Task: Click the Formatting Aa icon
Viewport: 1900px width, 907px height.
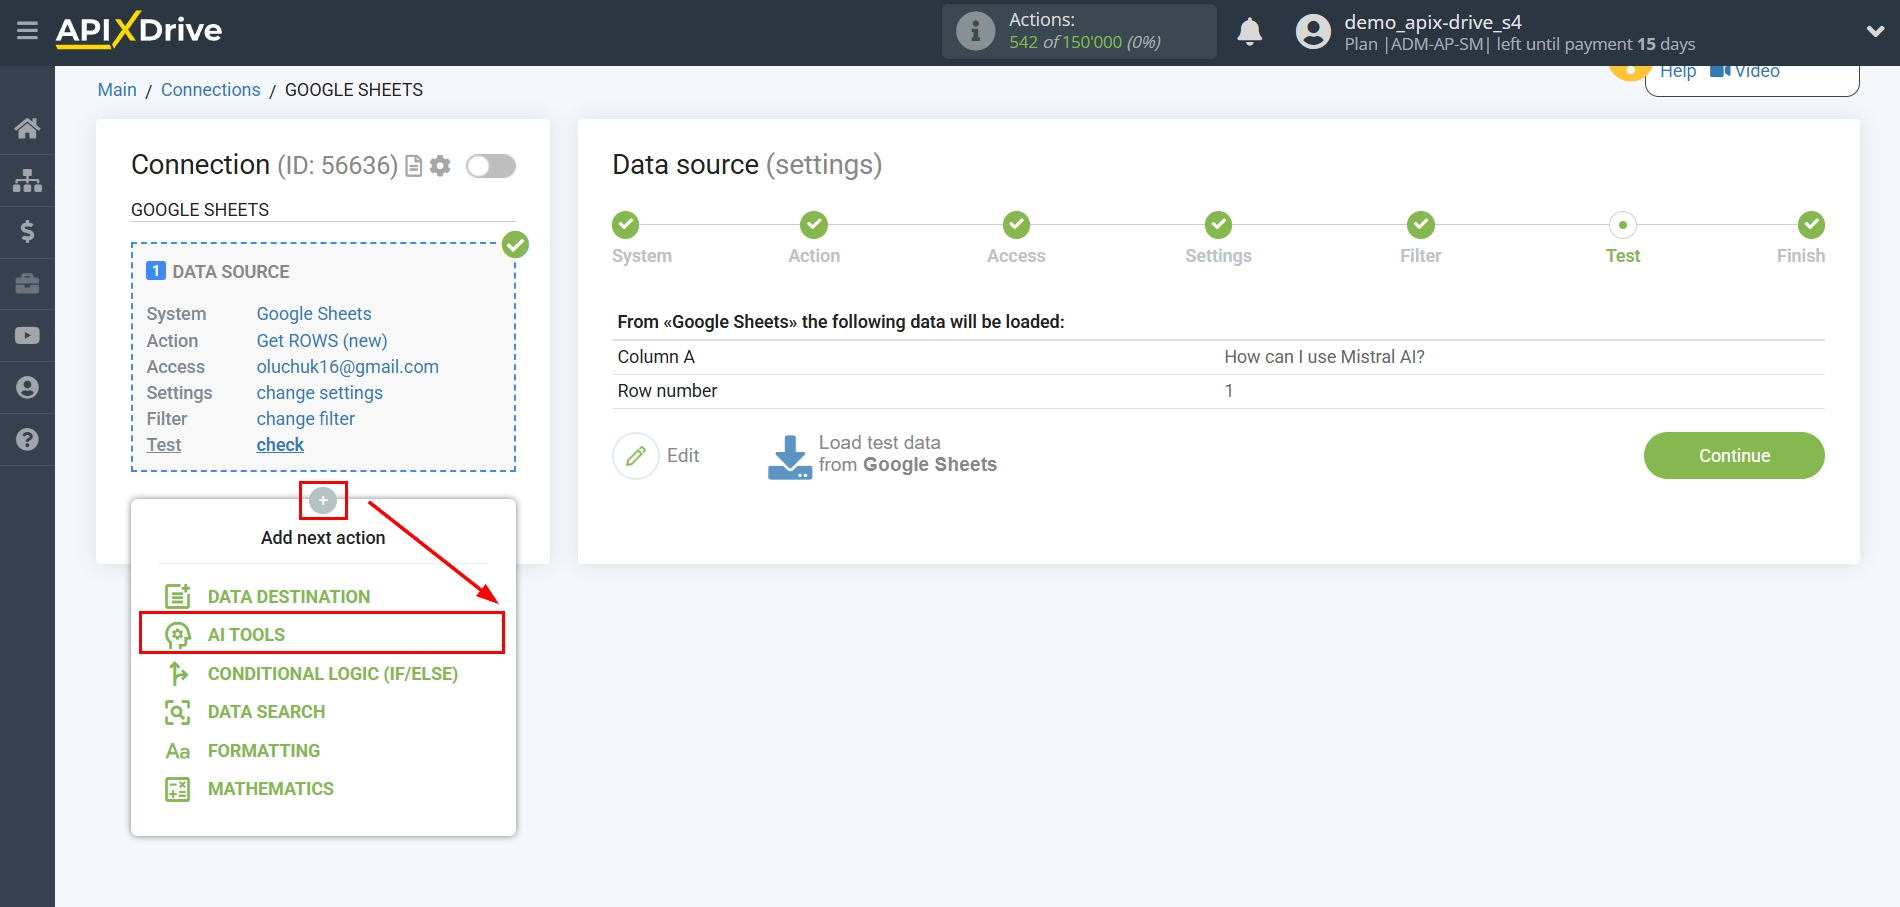Action: [177, 750]
